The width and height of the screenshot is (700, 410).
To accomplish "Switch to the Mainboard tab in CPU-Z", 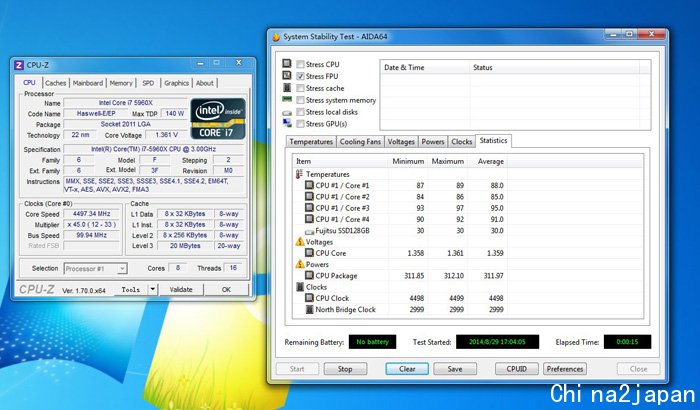I will coord(88,83).
